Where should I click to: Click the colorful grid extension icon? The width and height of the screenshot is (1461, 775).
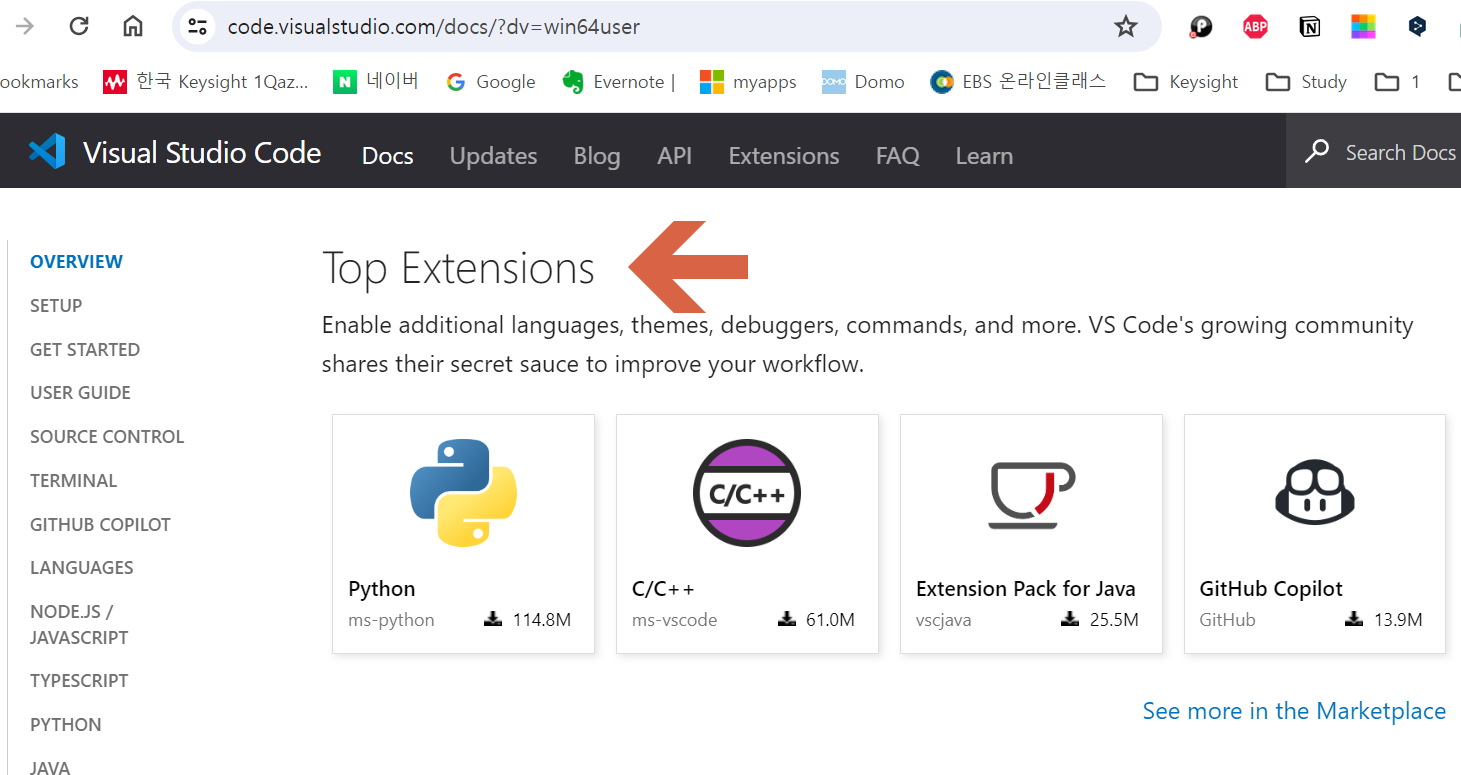(x=1363, y=27)
